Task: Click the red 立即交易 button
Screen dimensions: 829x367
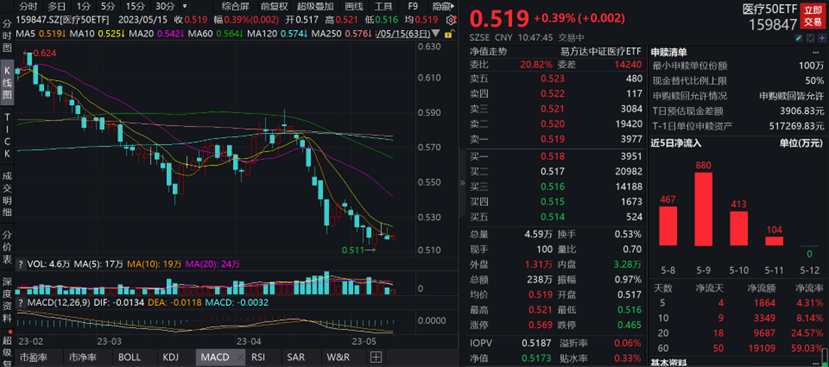Action: click(x=814, y=15)
